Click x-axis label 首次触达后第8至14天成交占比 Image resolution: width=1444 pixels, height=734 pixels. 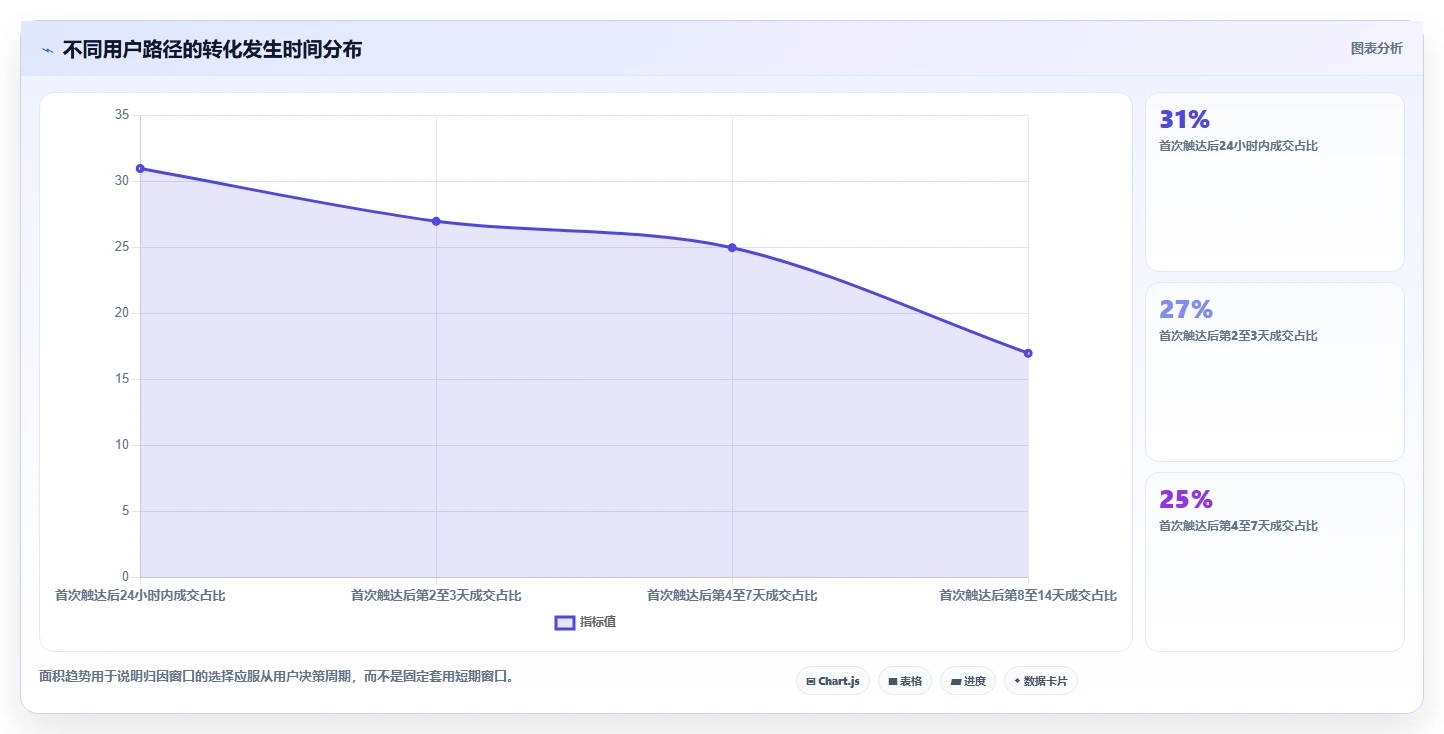pyautogui.click(x=1028, y=595)
